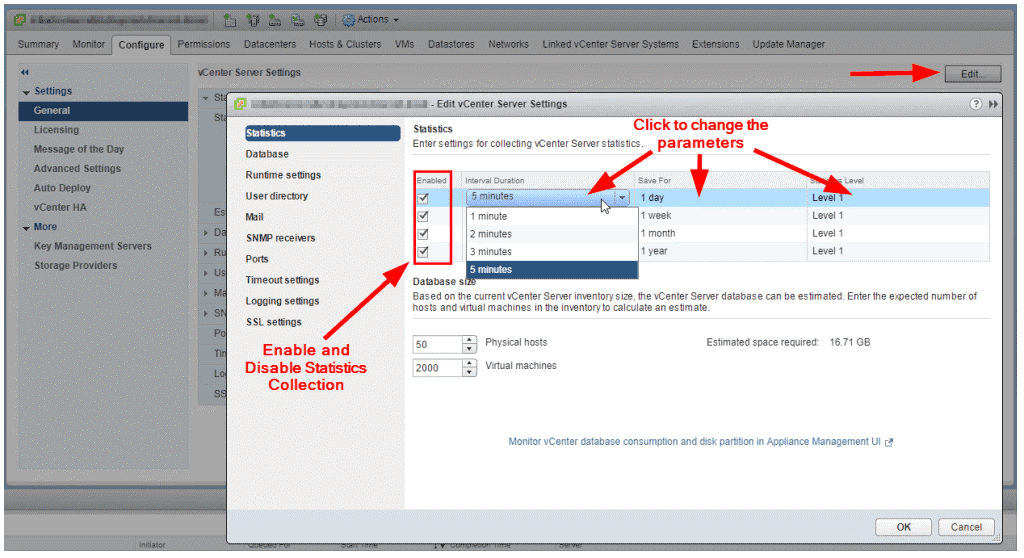Toggle Enabled checkbox for the 1 year row
The height and width of the screenshot is (558, 1024).
(423, 251)
